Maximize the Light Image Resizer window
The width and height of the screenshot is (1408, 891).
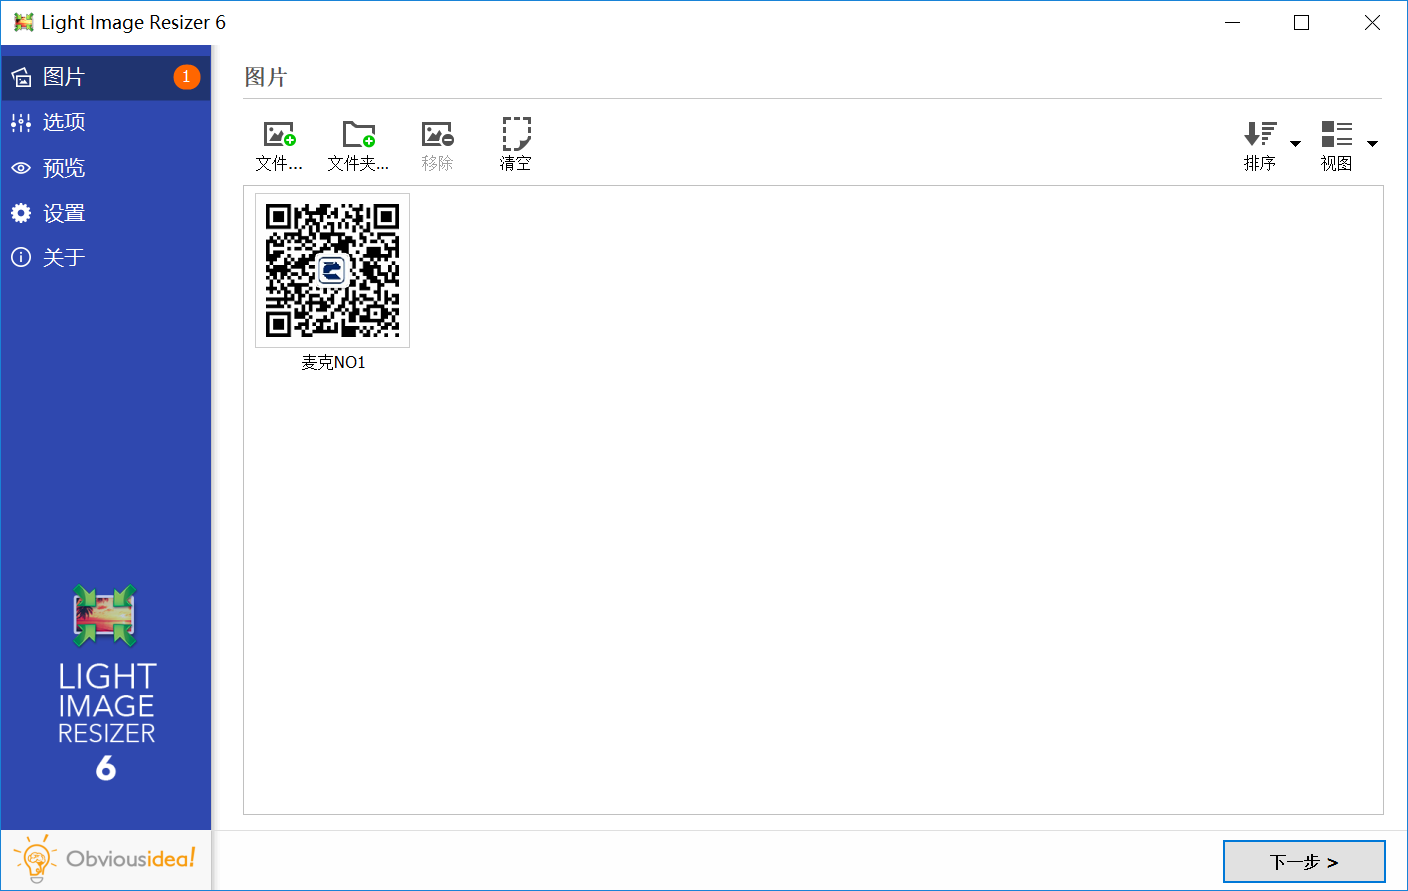pyautogui.click(x=1301, y=22)
